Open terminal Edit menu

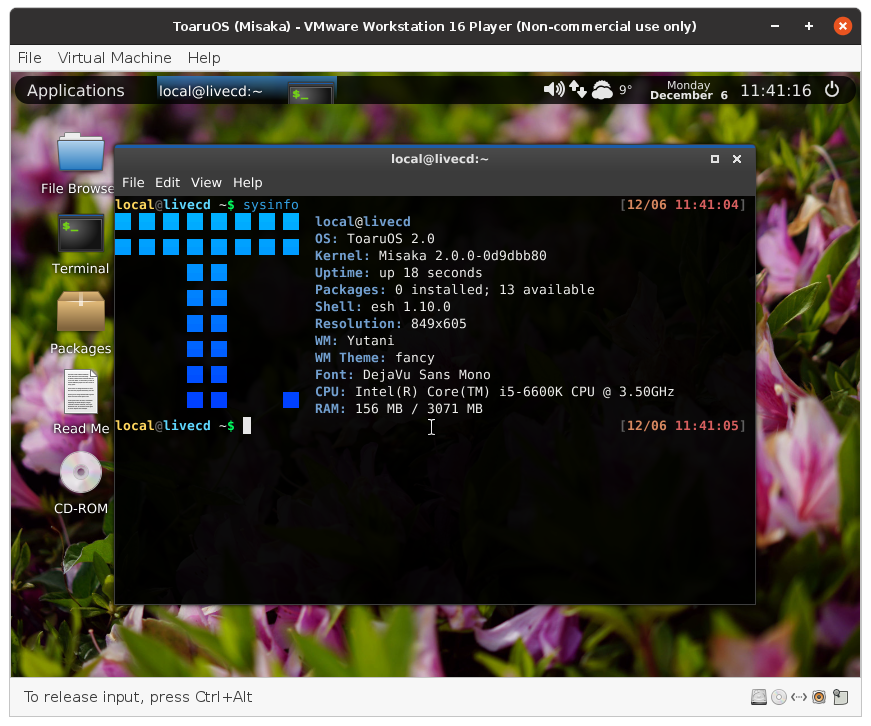167,182
